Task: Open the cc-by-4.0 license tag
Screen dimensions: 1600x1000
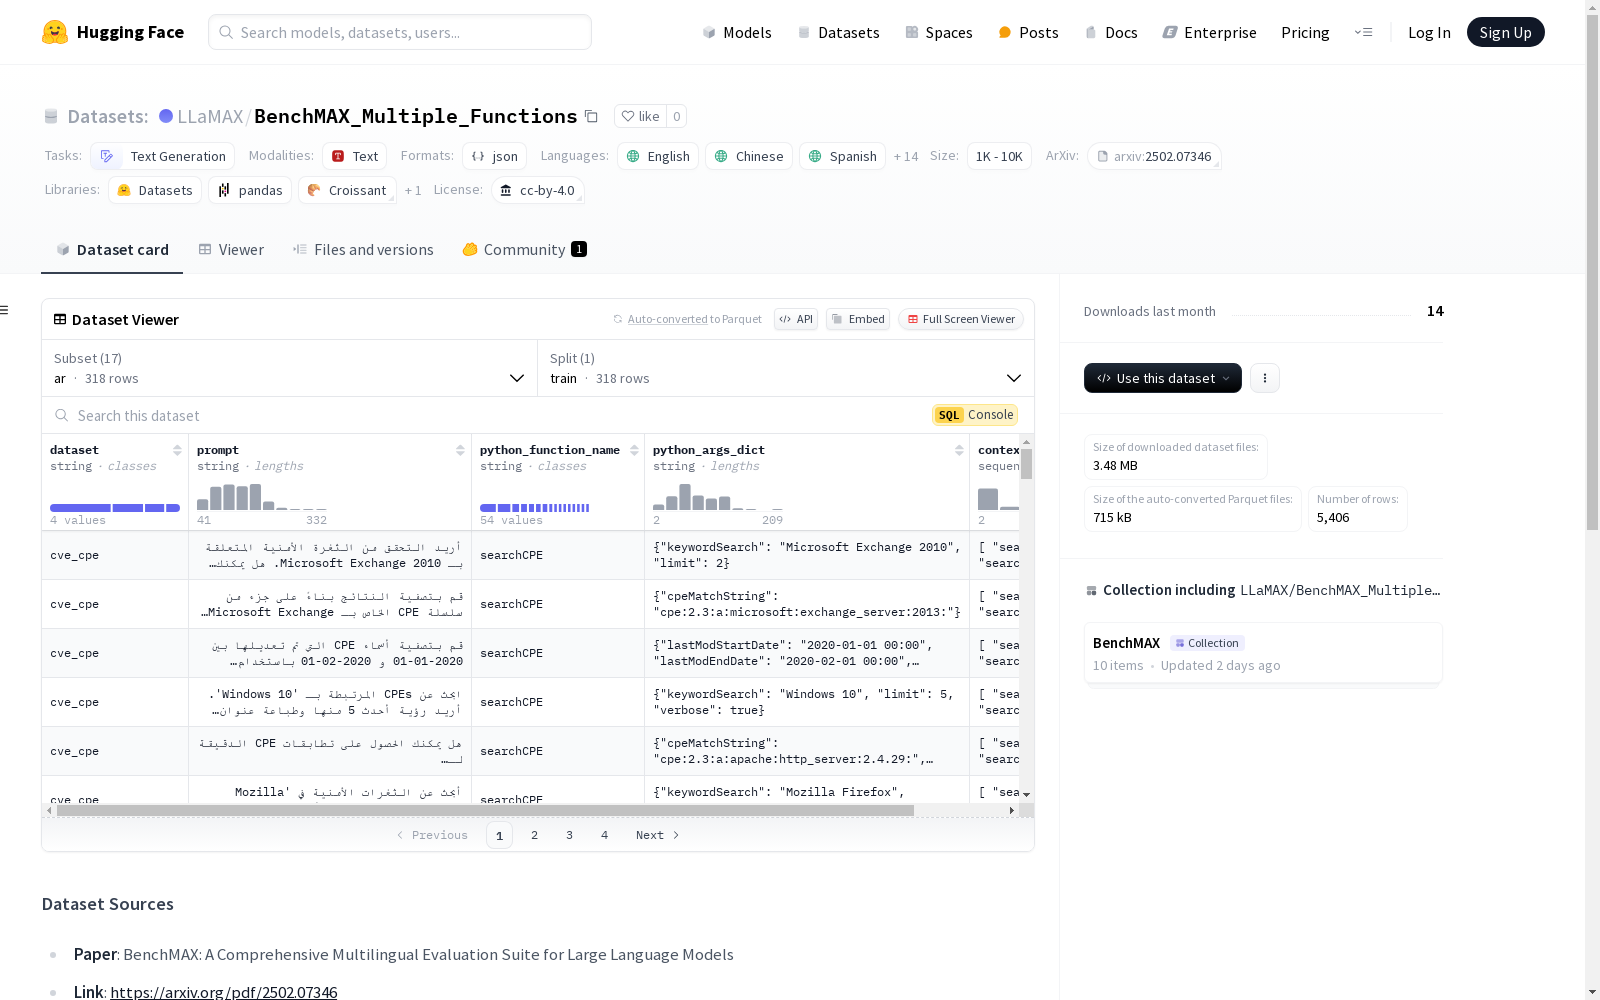Action: click(538, 190)
